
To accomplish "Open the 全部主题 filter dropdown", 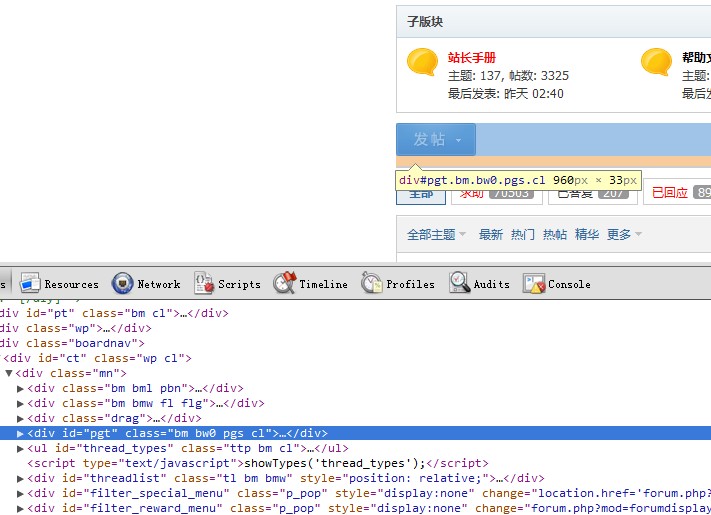I will point(436,234).
